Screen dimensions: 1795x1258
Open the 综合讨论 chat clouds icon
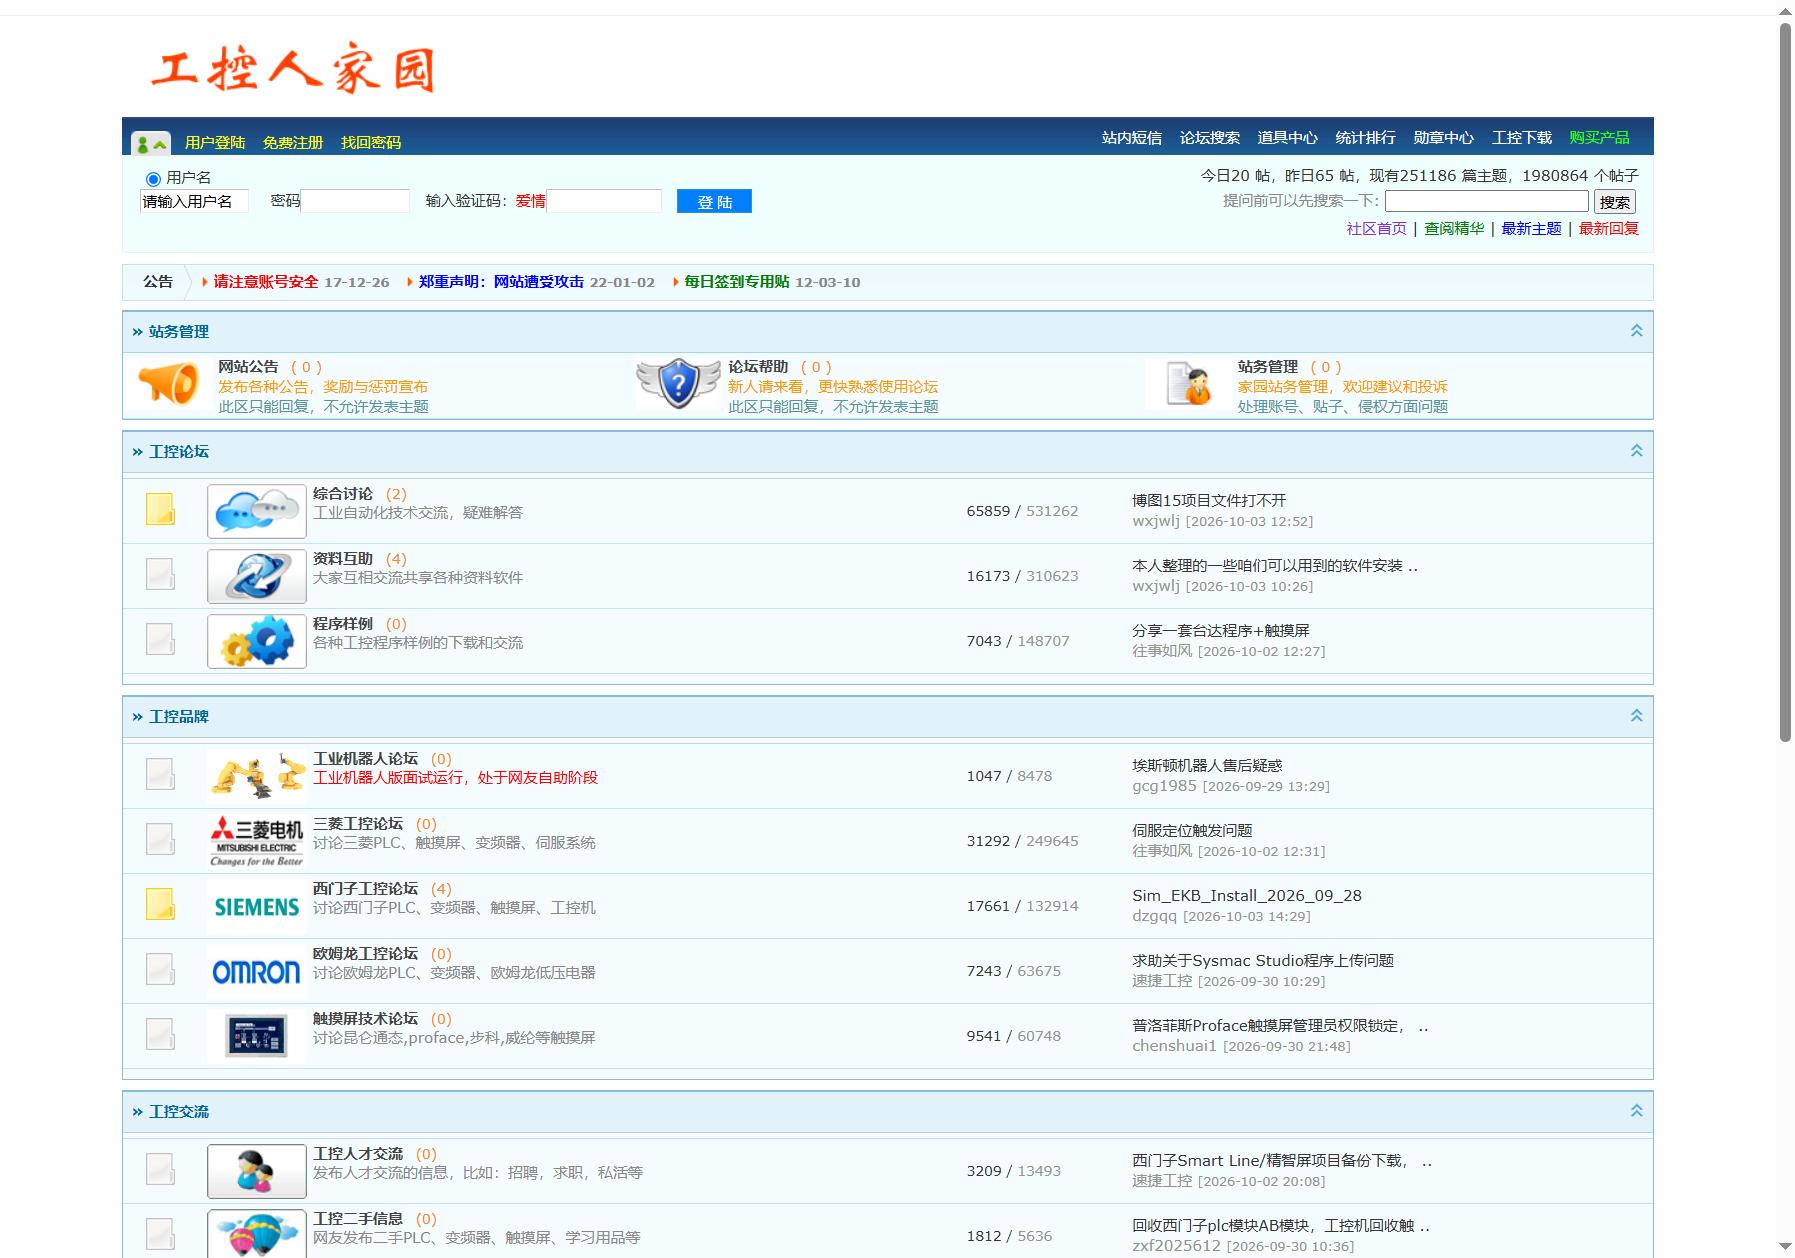click(x=257, y=511)
